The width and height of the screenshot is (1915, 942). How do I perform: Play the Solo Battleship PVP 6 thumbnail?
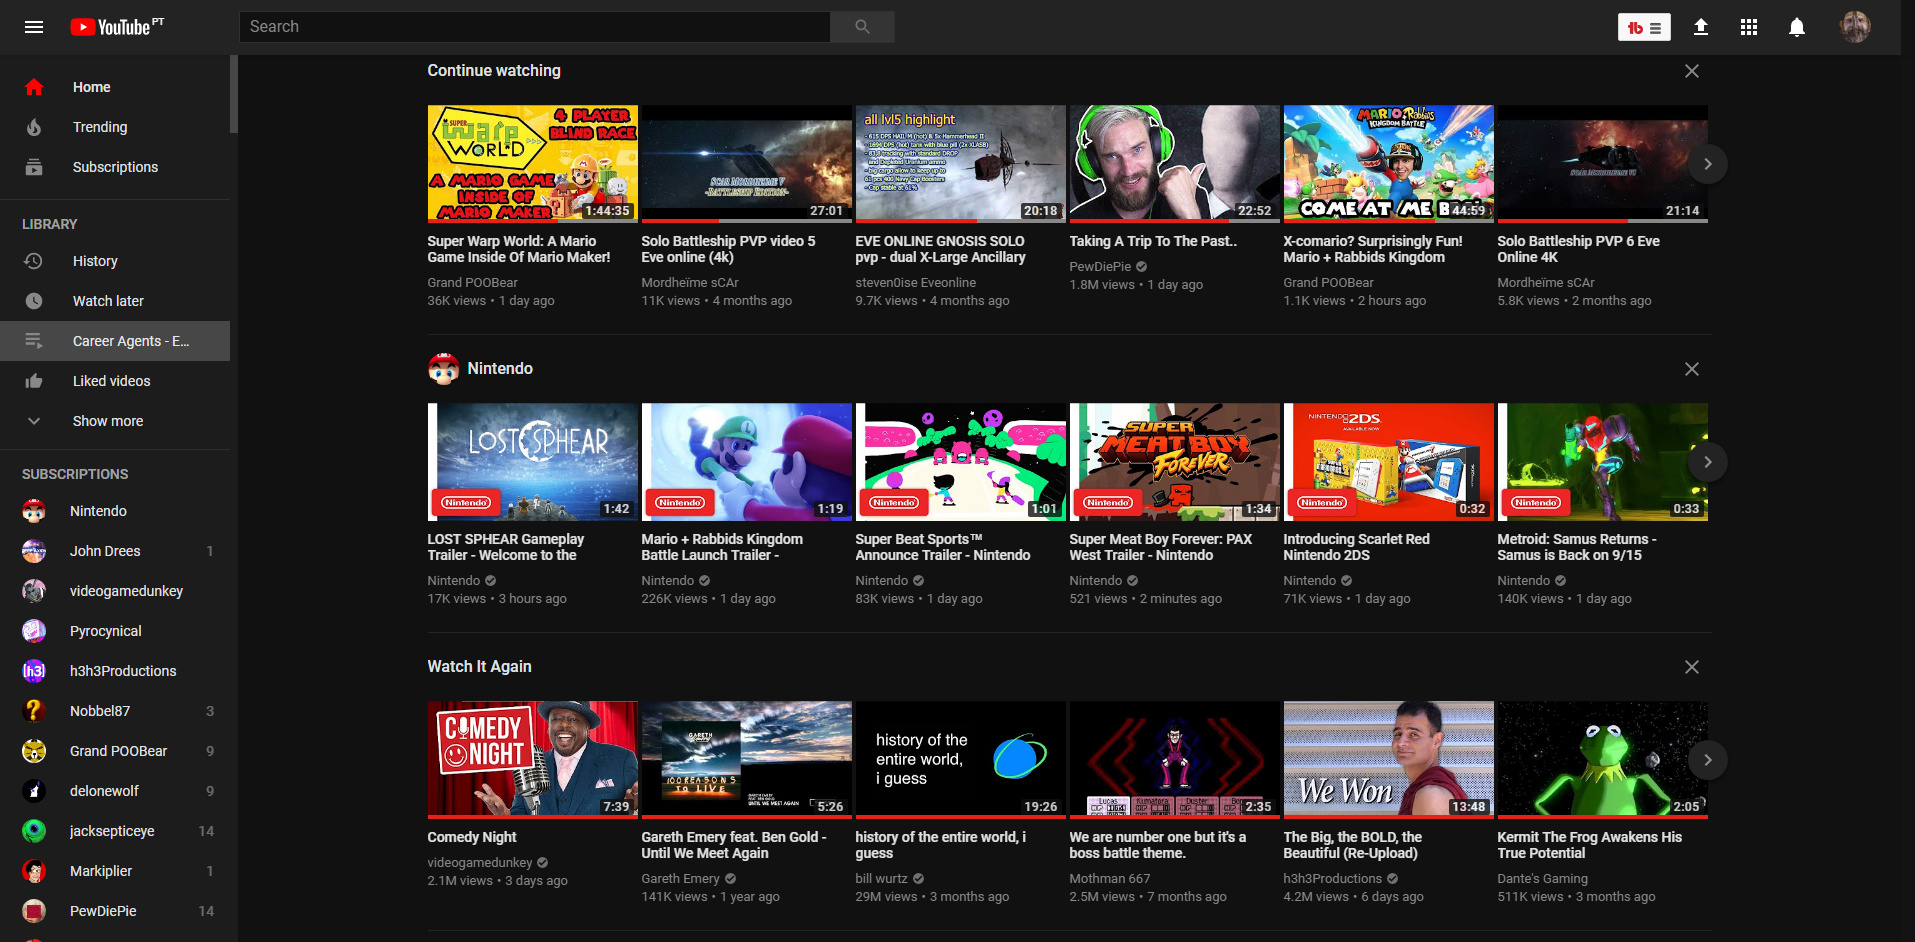tap(1603, 164)
